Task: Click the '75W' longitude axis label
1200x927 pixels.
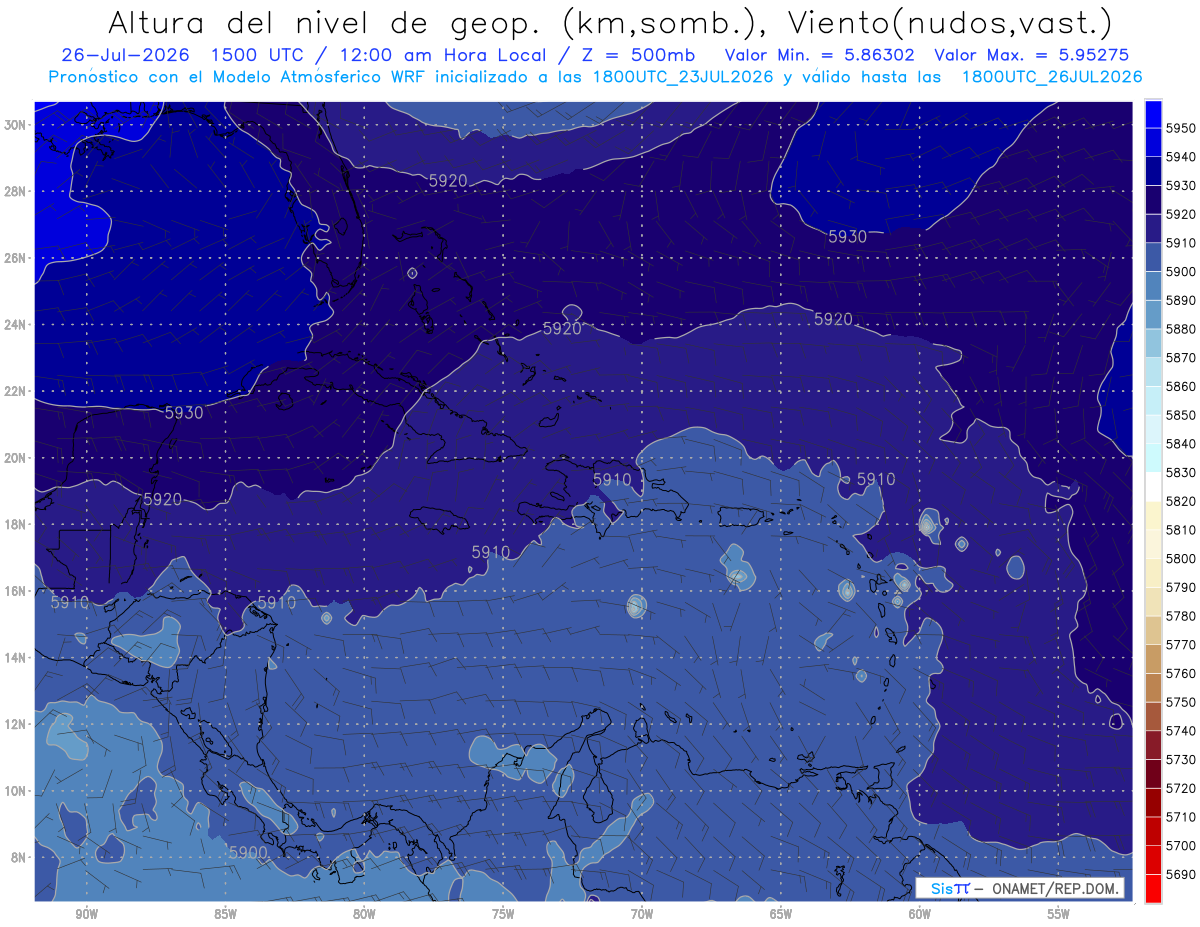Action: pyautogui.click(x=503, y=914)
